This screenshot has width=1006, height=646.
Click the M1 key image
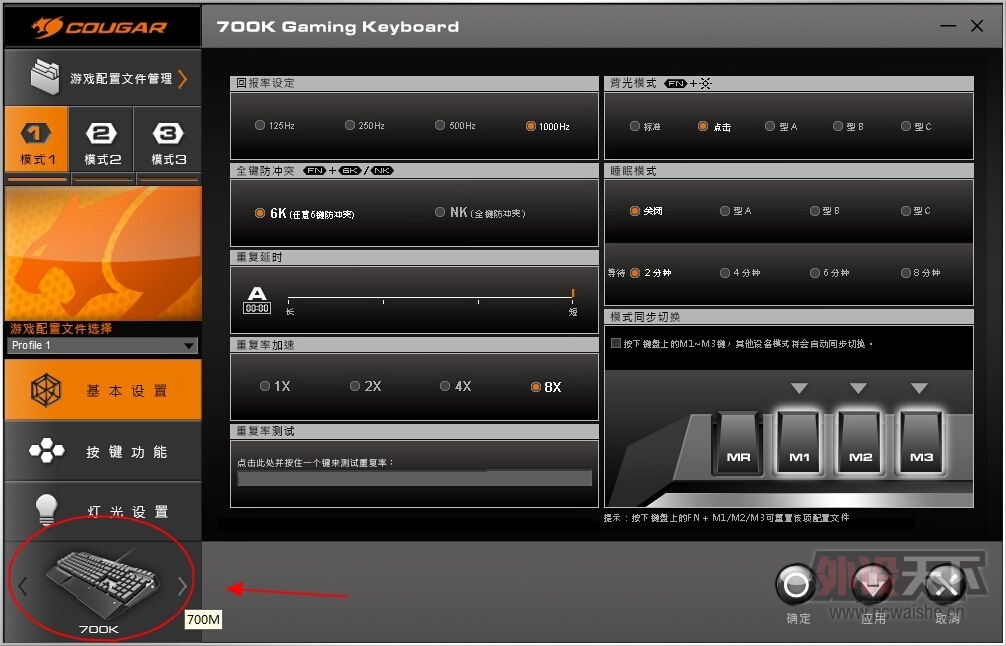tap(799, 444)
